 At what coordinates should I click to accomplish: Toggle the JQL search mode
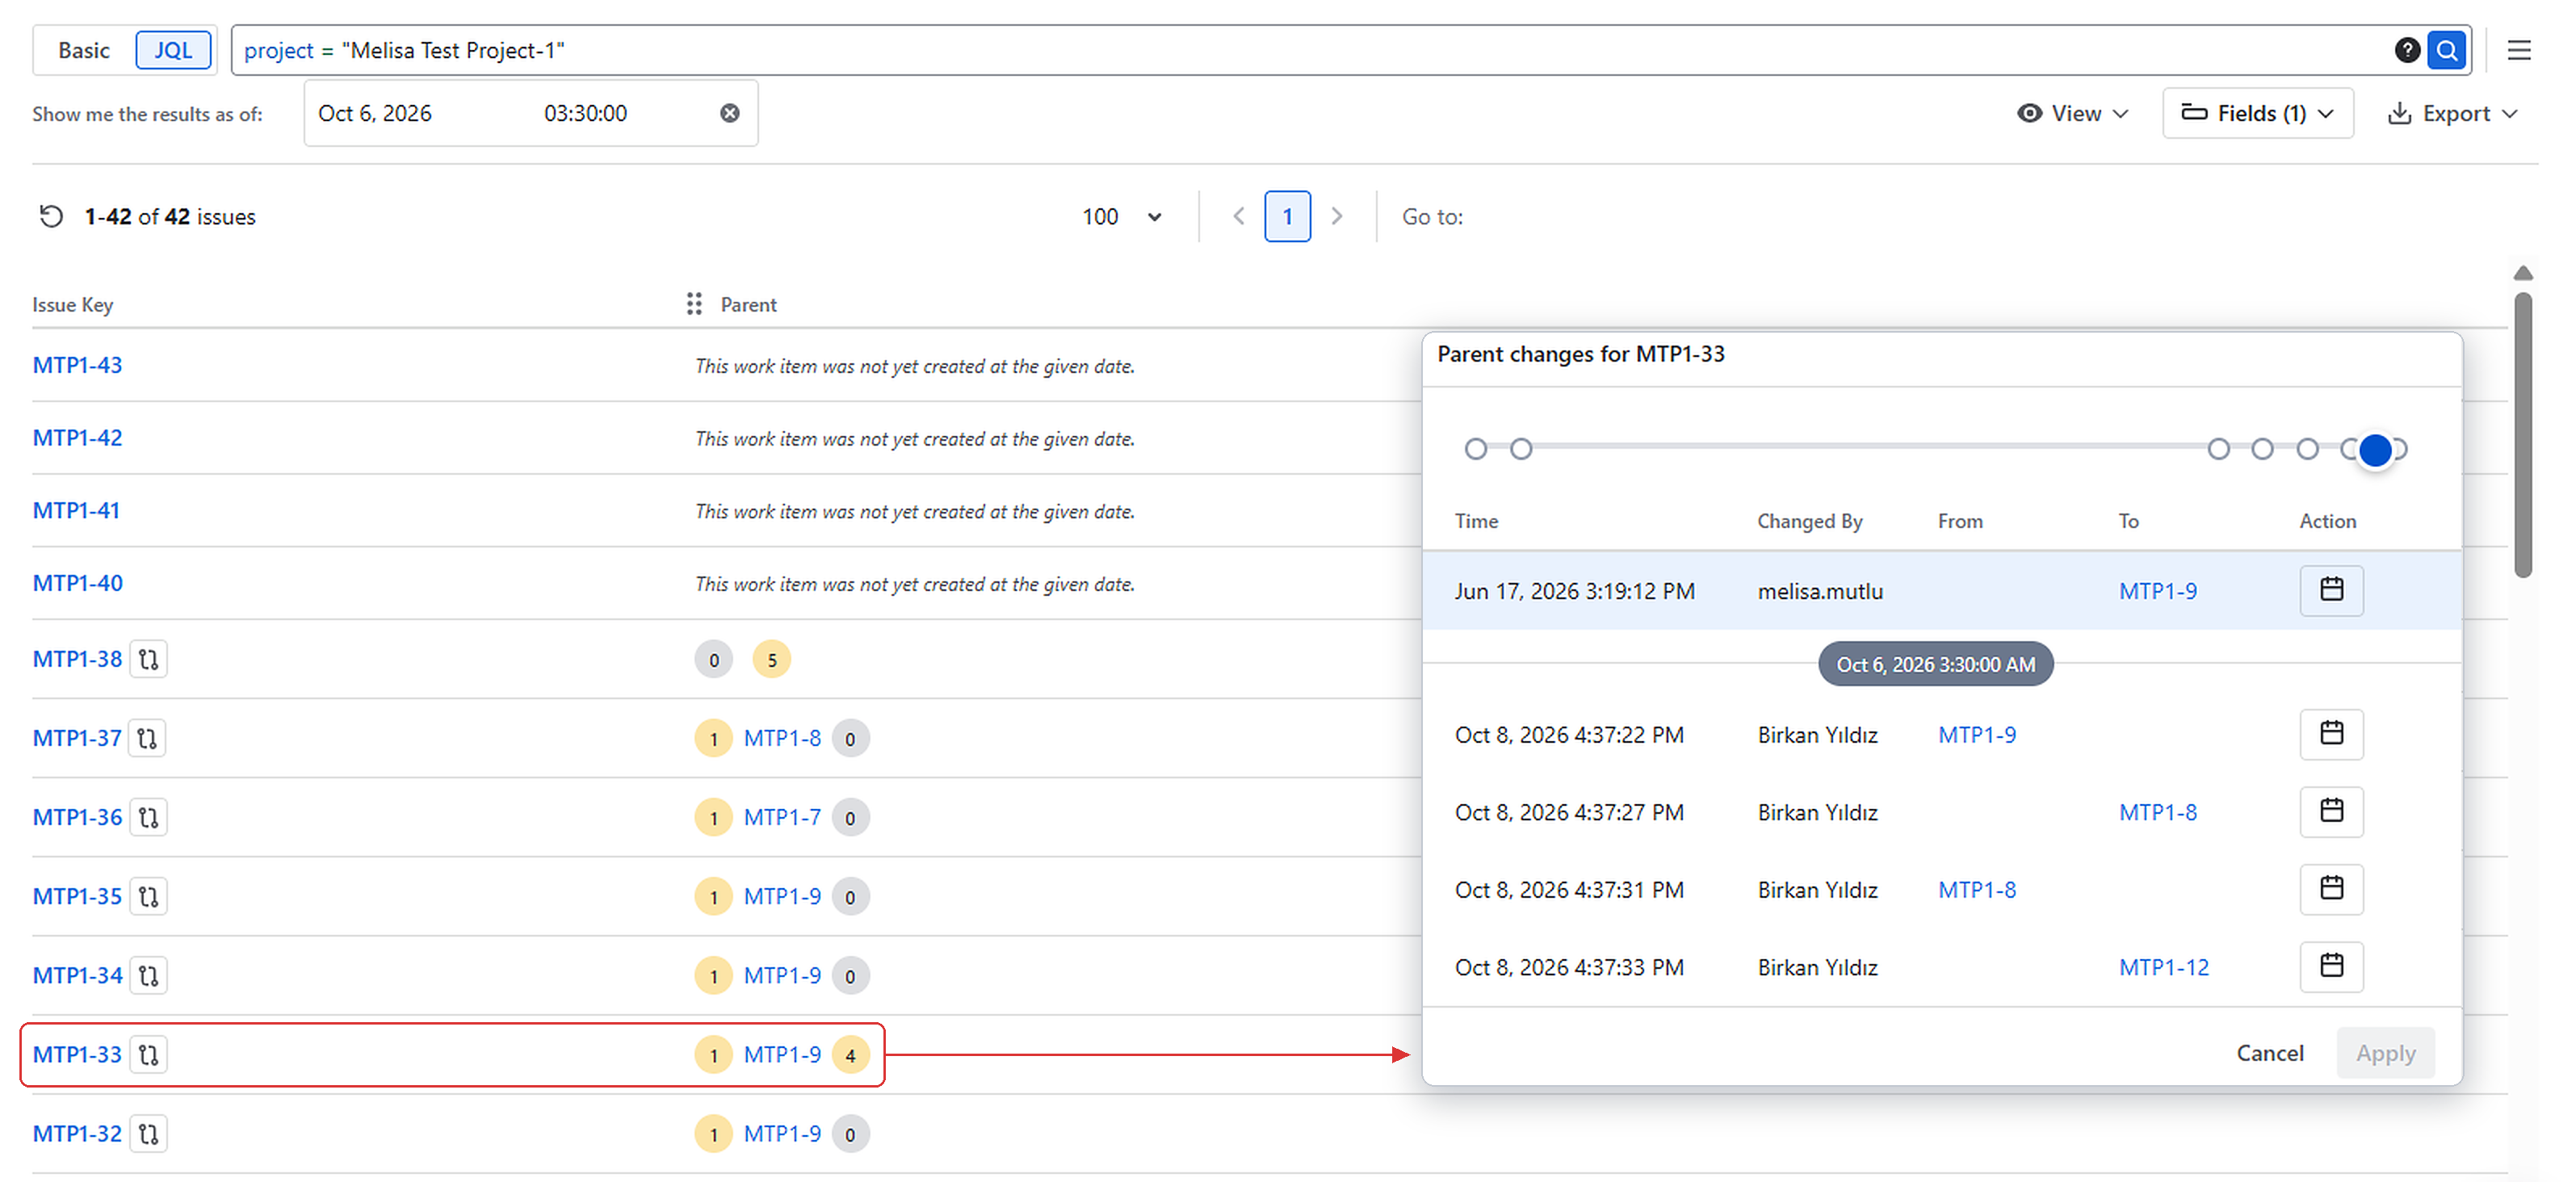[x=173, y=50]
